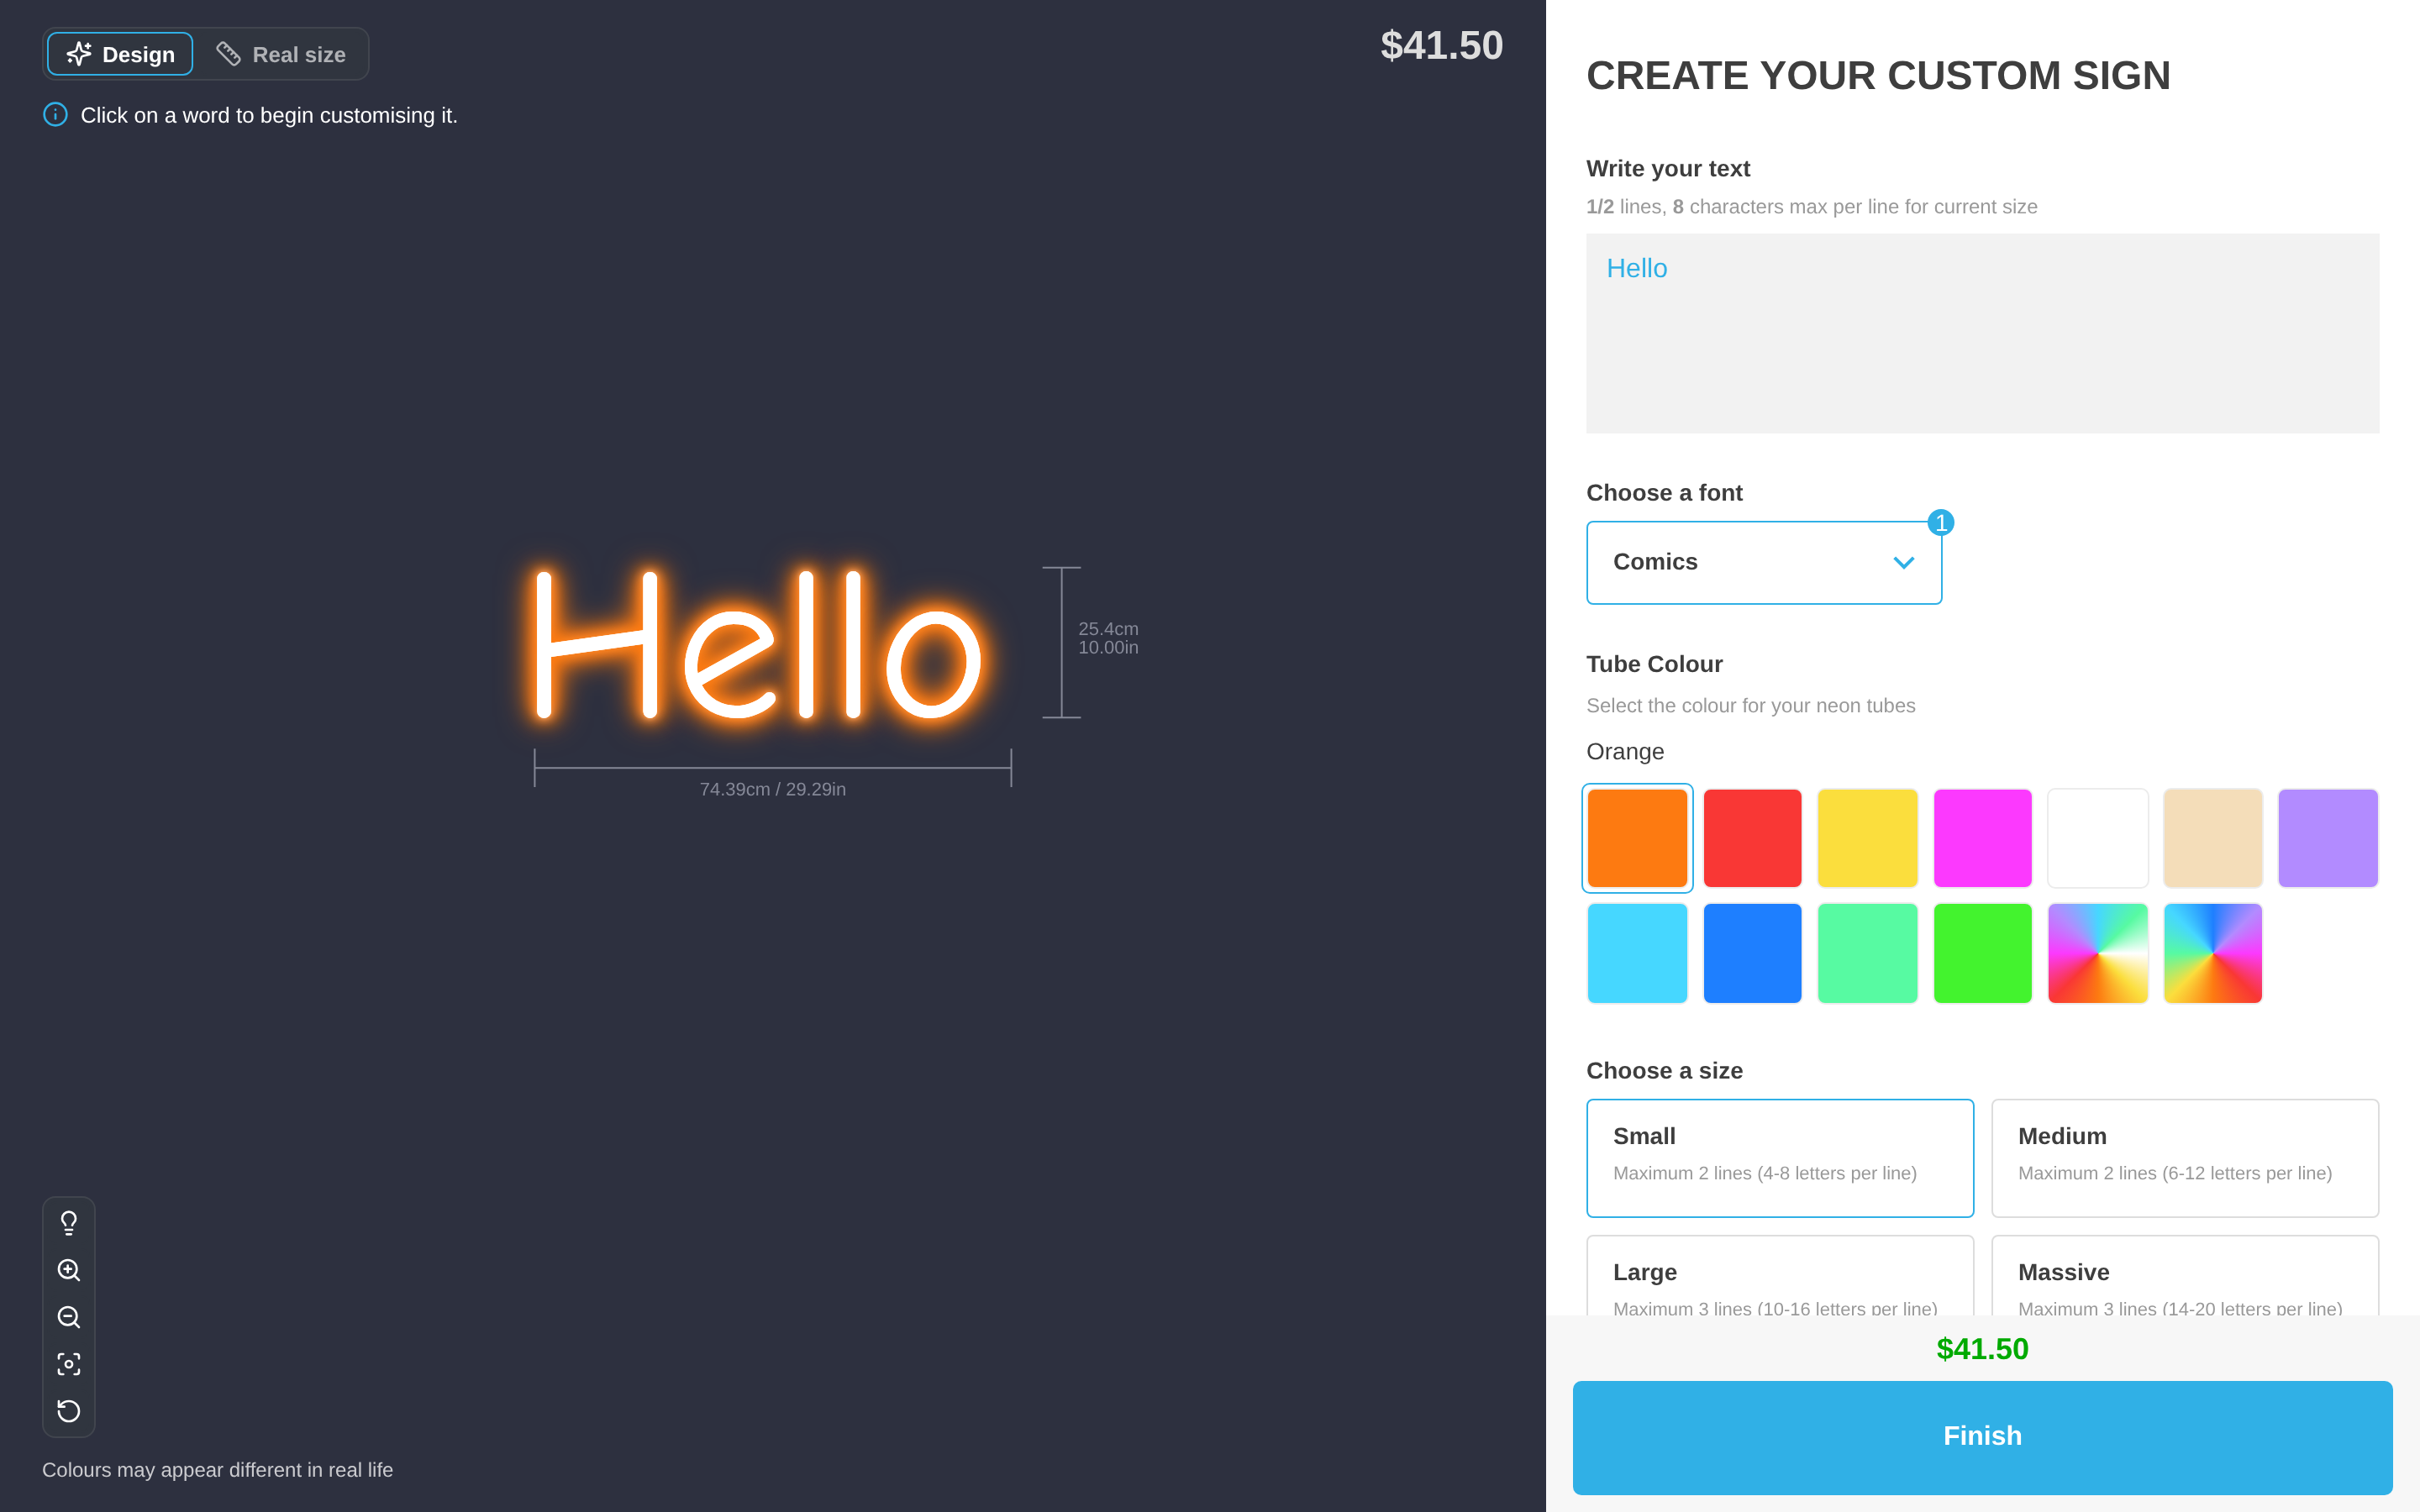Toggle the lightbulb on/off icon
Image resolution: width=2420 pixels, height=1512 pixels.
click(x=68, y=1223)
